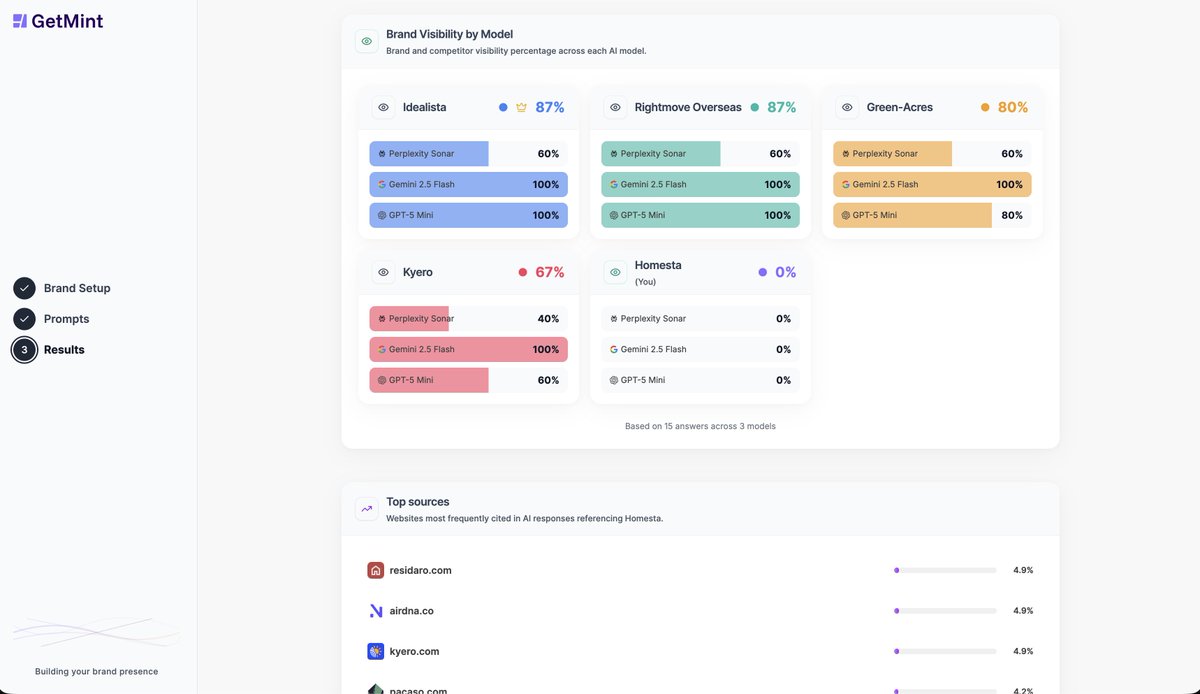Click the Top sources heading

(418, 502)
